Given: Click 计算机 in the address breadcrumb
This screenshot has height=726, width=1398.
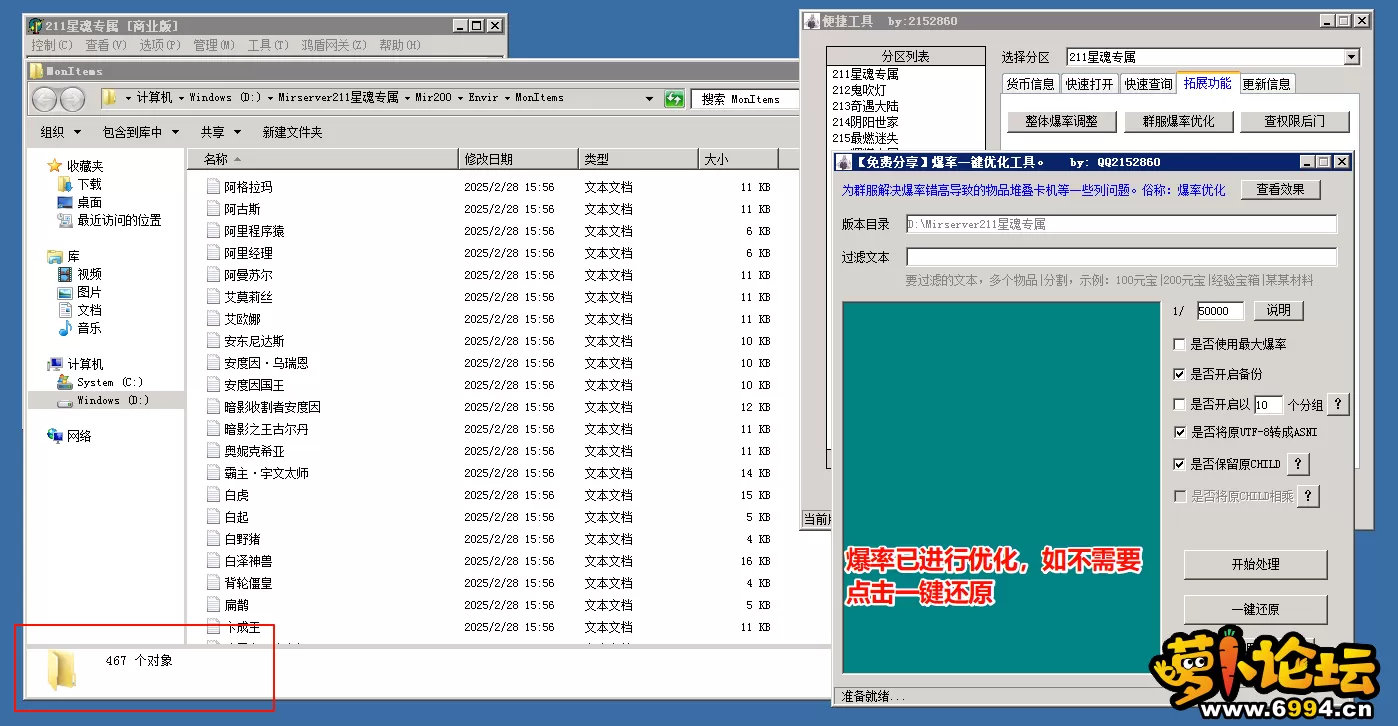Looking at the screenshot, I should [155, 98].
